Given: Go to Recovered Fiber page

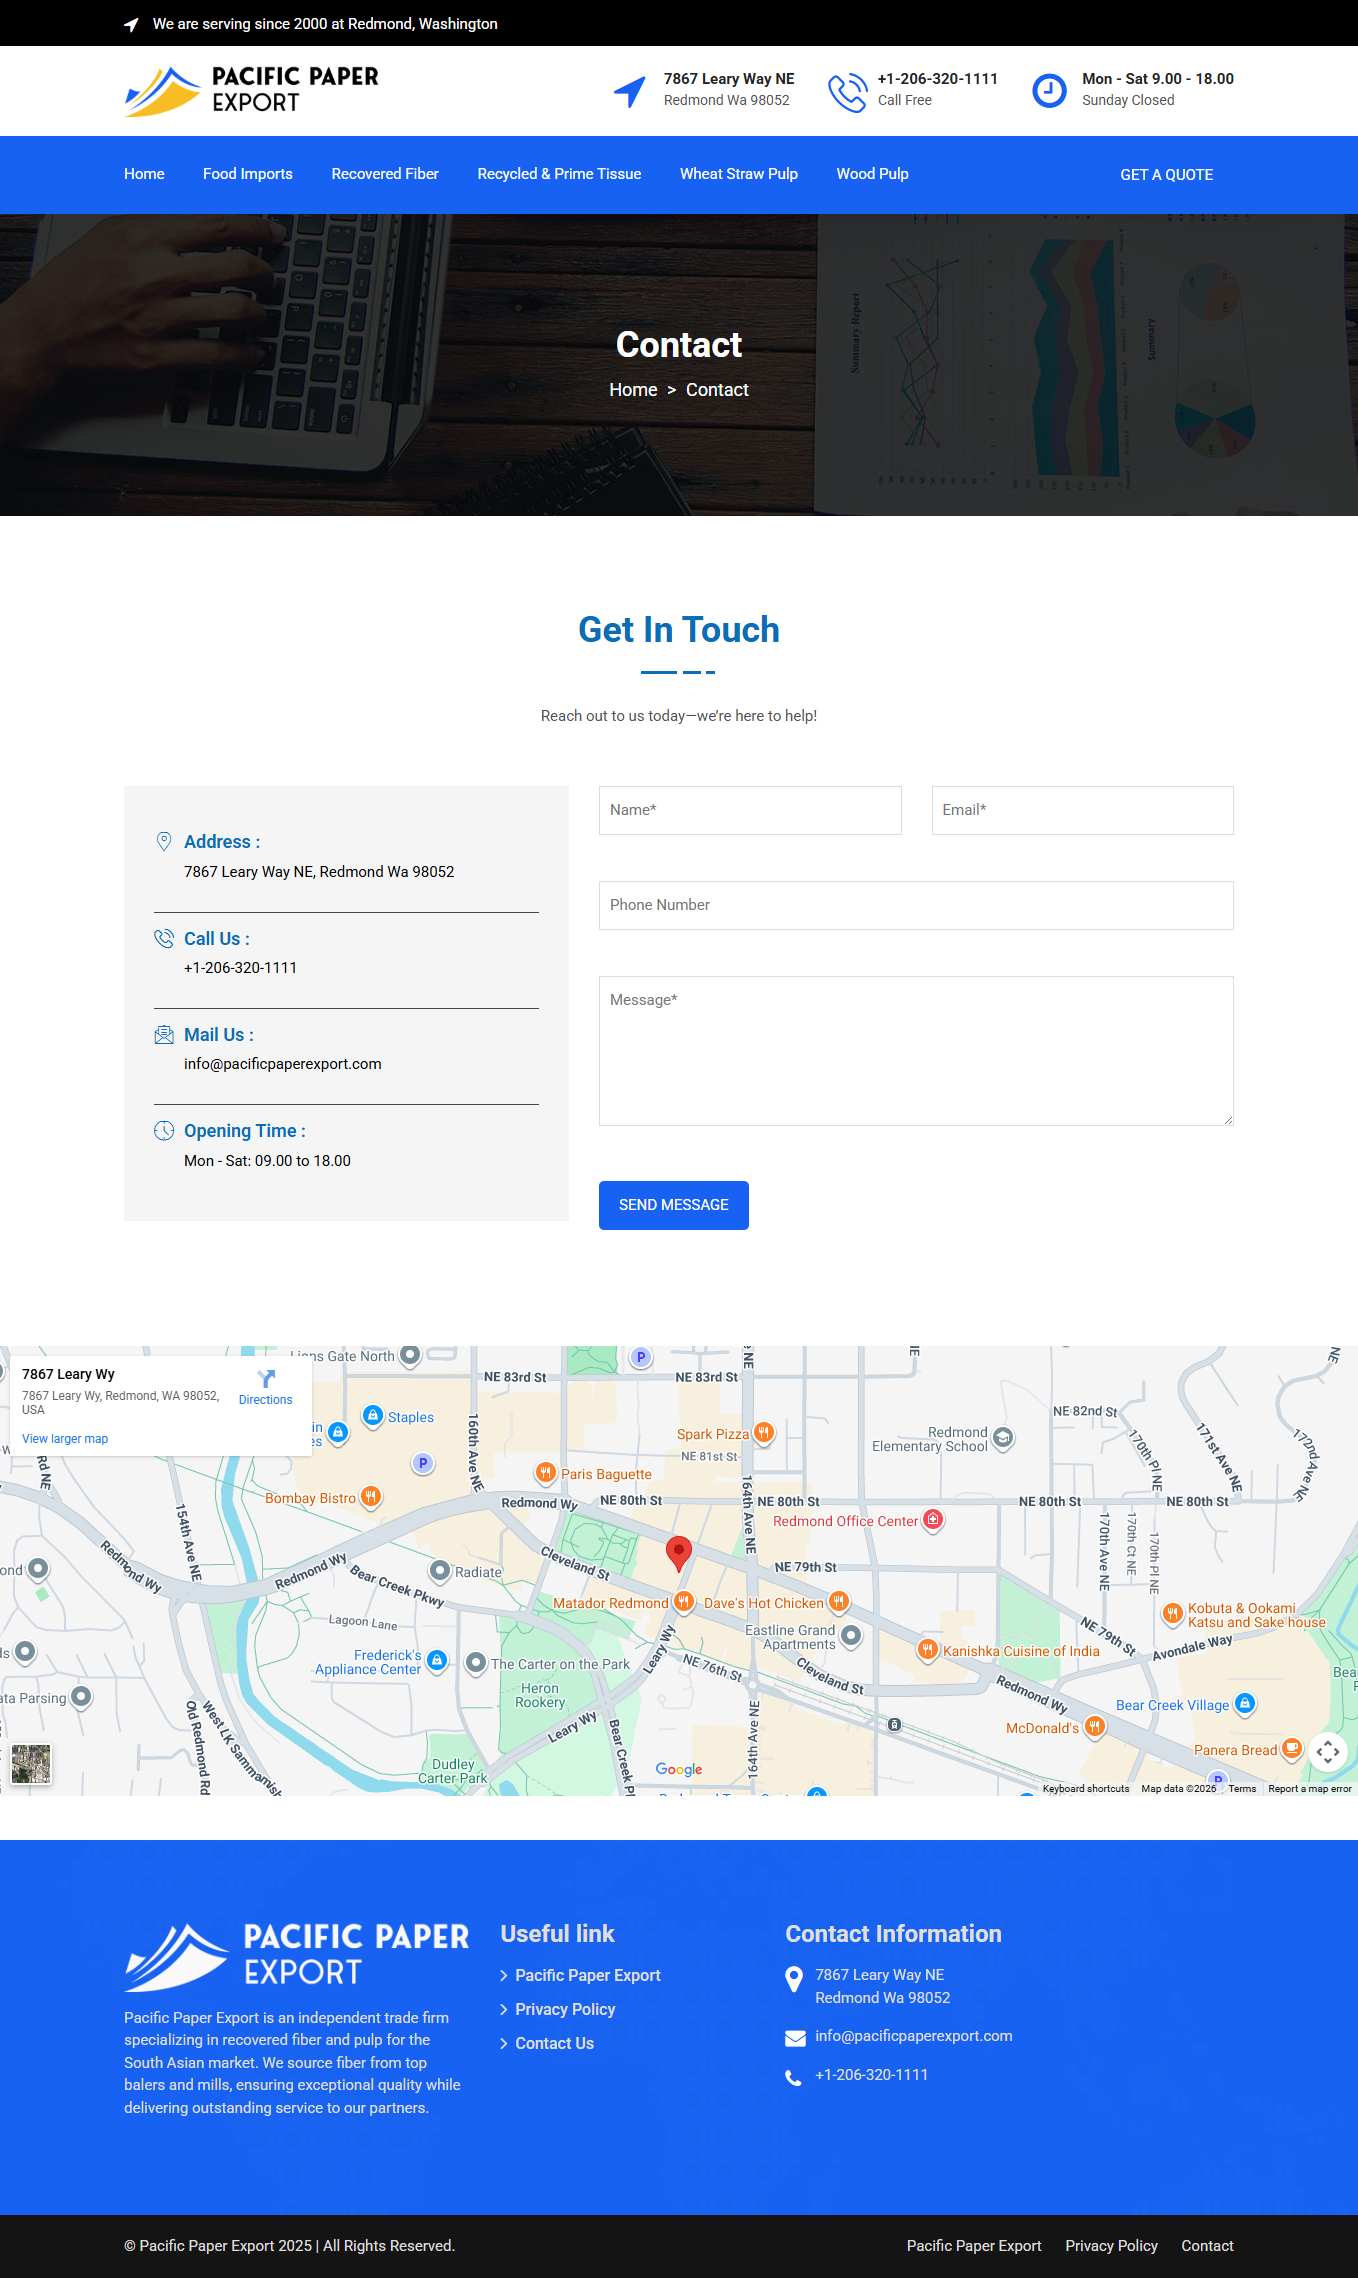Looking at the screenshot, I should [385, 174].
